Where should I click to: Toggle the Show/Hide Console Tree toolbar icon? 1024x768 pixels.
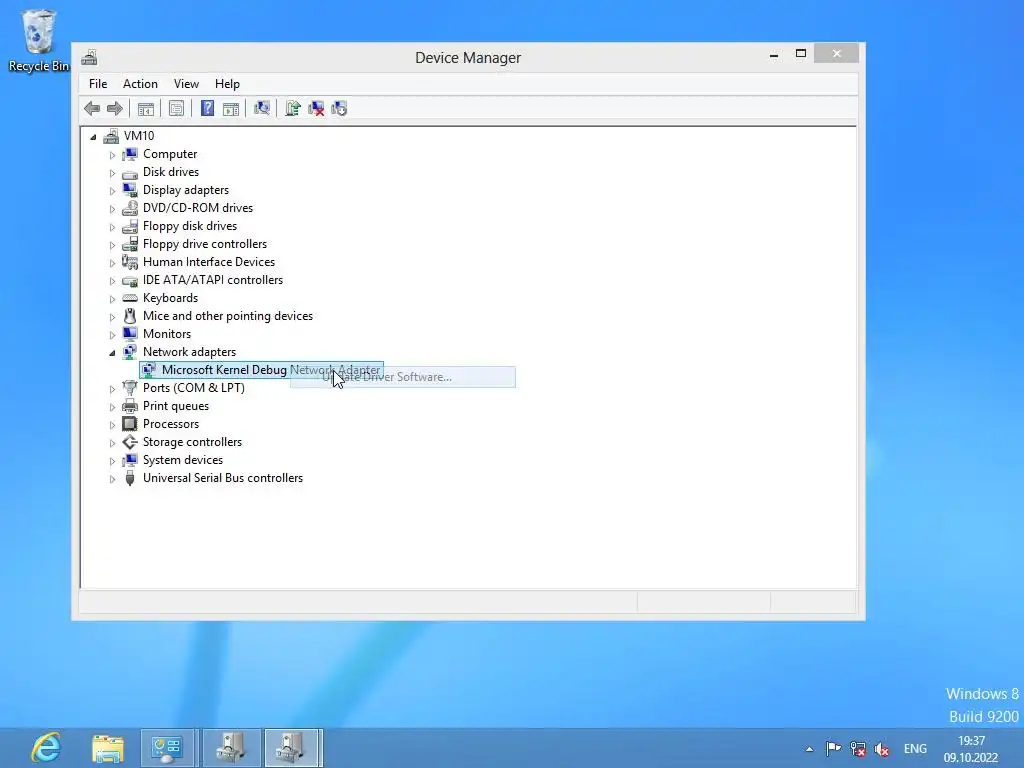[x=146, y=108]
